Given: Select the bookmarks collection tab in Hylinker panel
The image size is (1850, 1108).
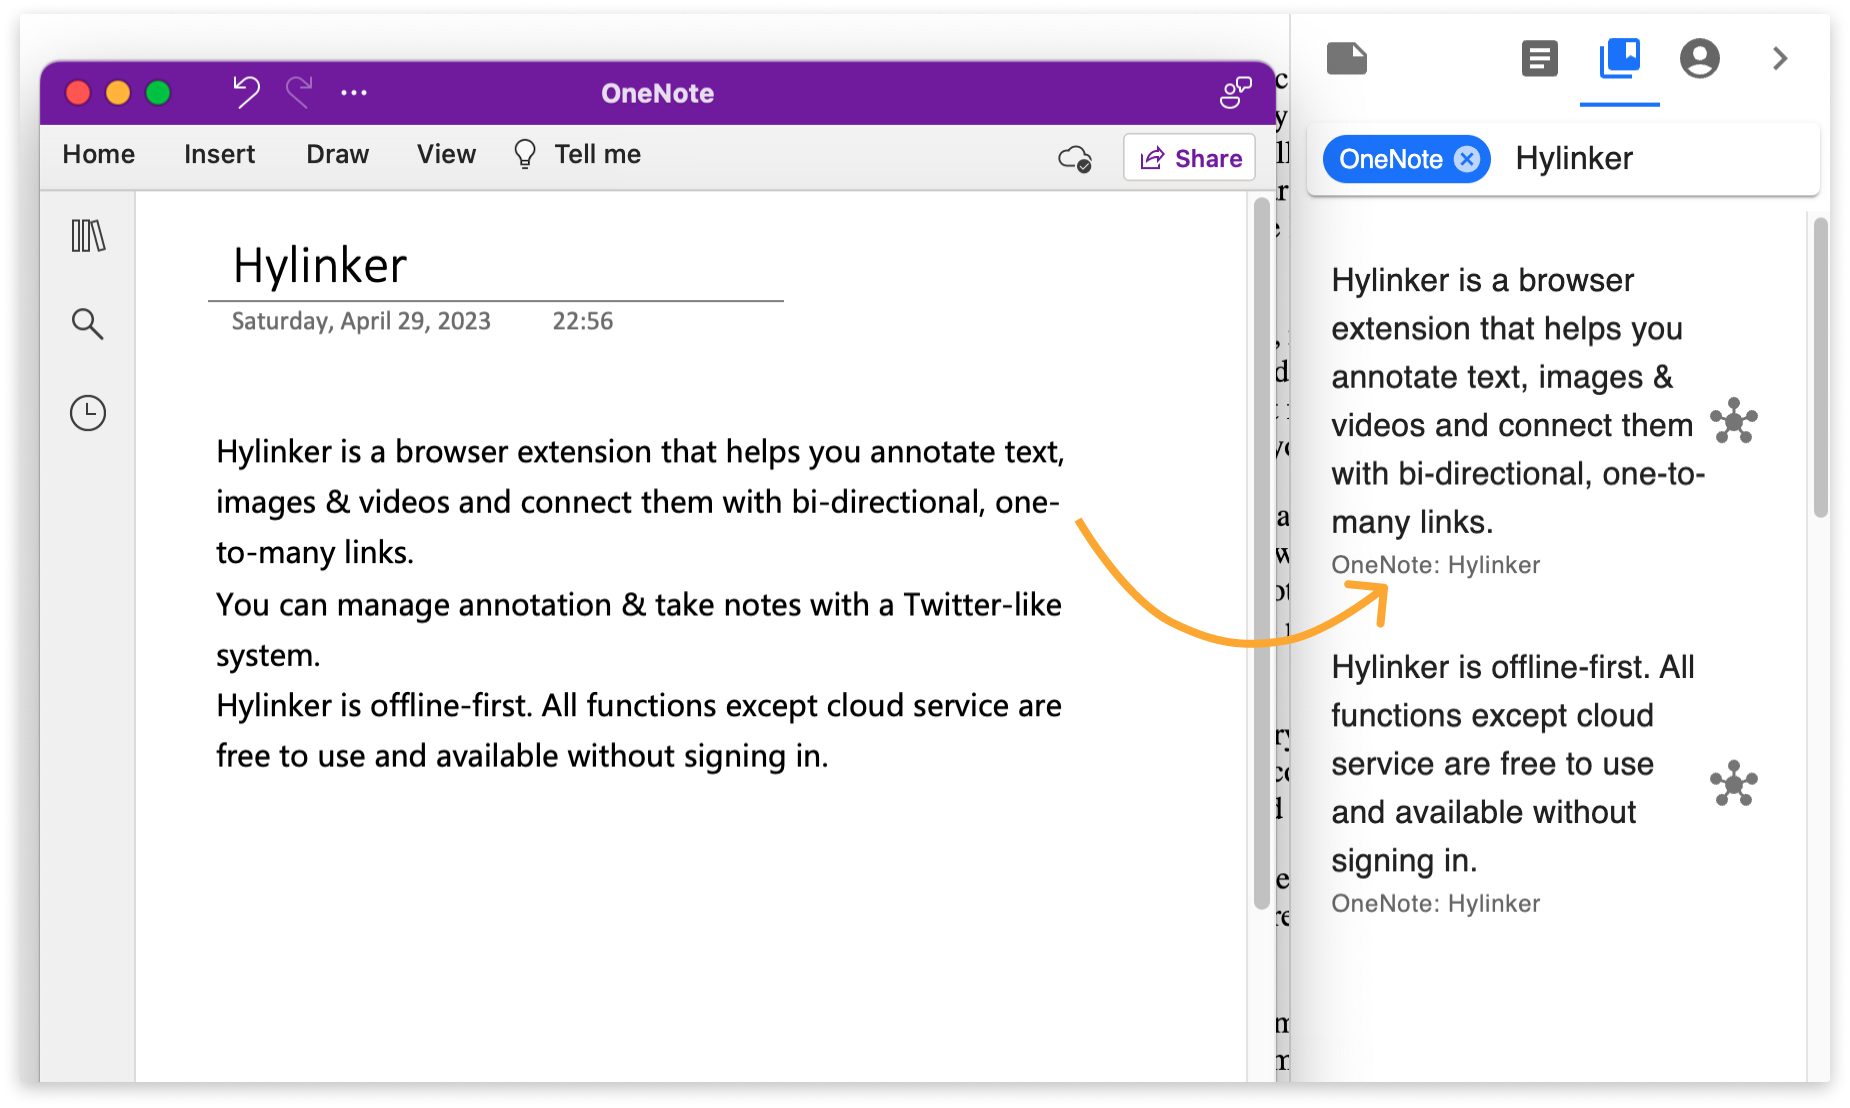Looking at the screenshot, I should click(x=1620, y=58).
